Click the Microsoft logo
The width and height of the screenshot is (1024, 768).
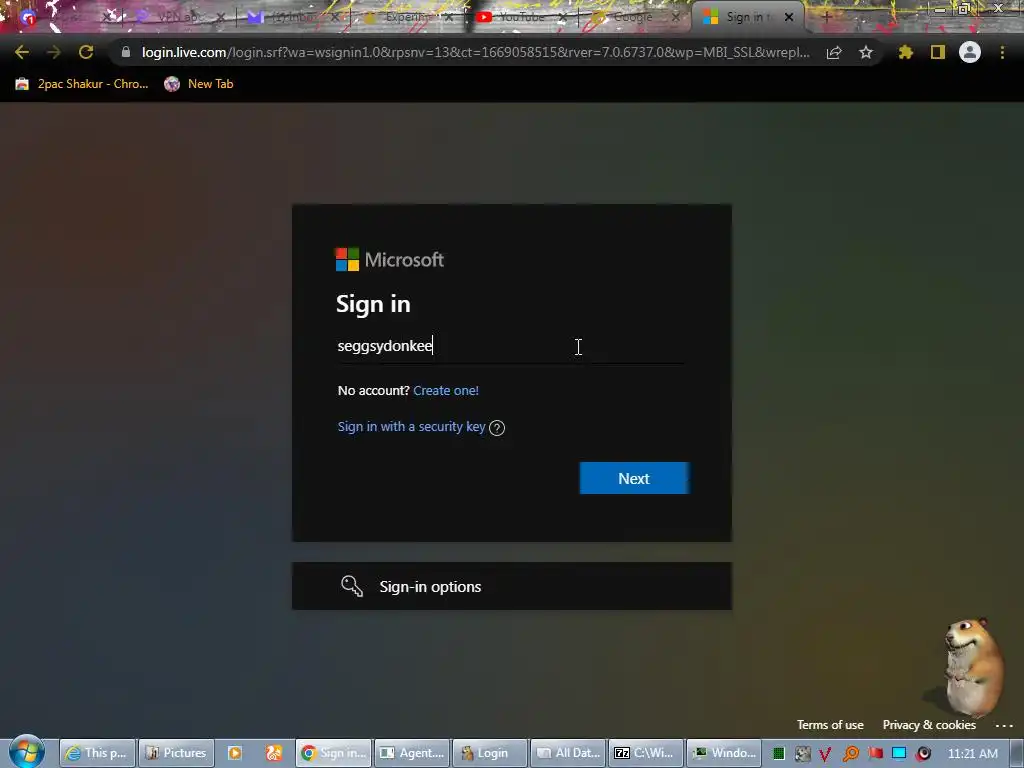(x=390, y=259)
